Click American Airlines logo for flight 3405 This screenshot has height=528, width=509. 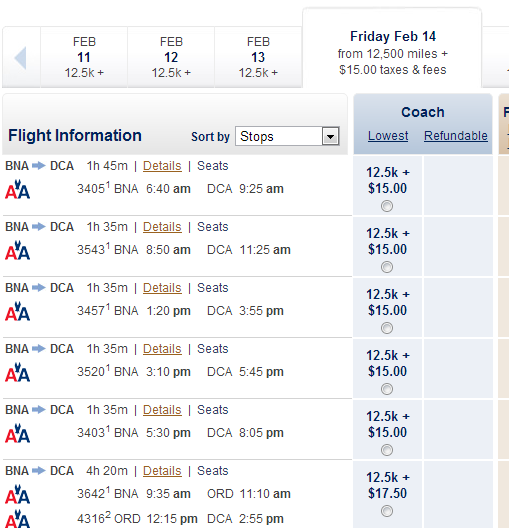point(18,189)
